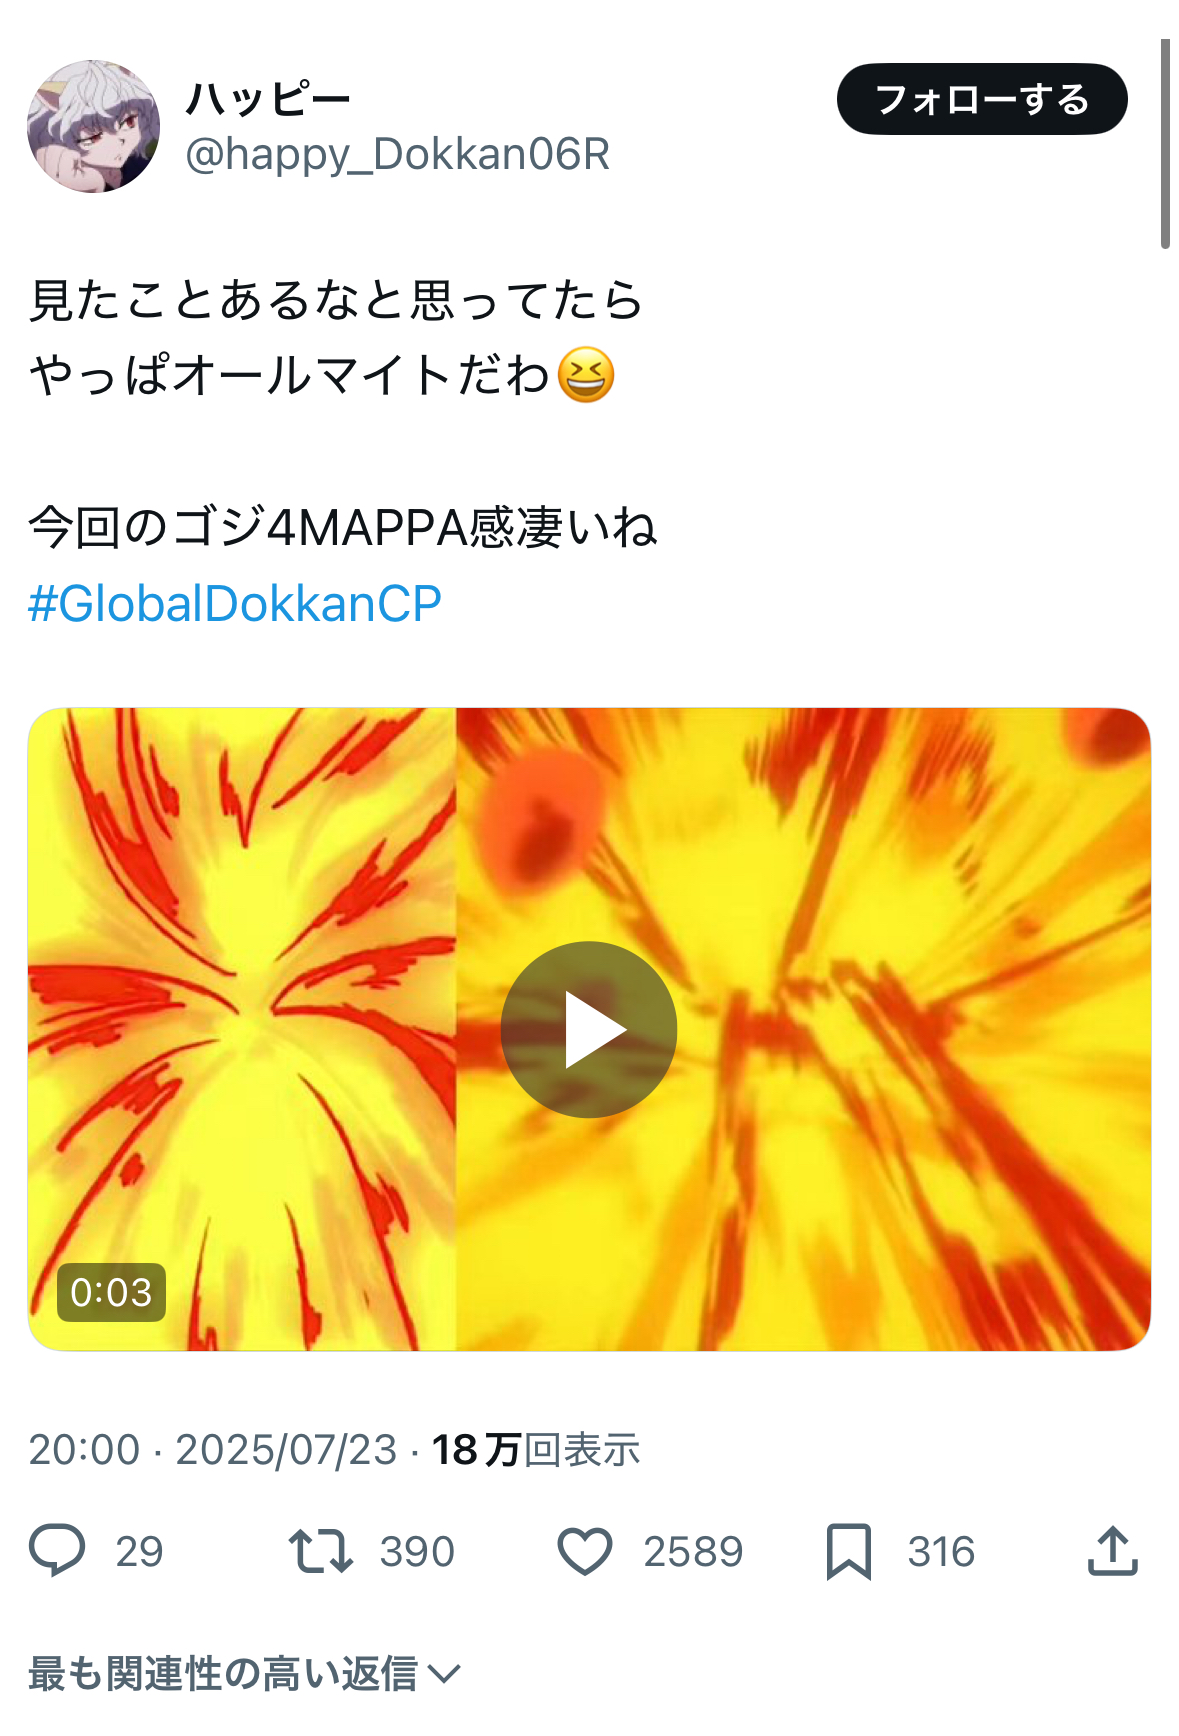Click the 390 retweet count

point(417,1552)
